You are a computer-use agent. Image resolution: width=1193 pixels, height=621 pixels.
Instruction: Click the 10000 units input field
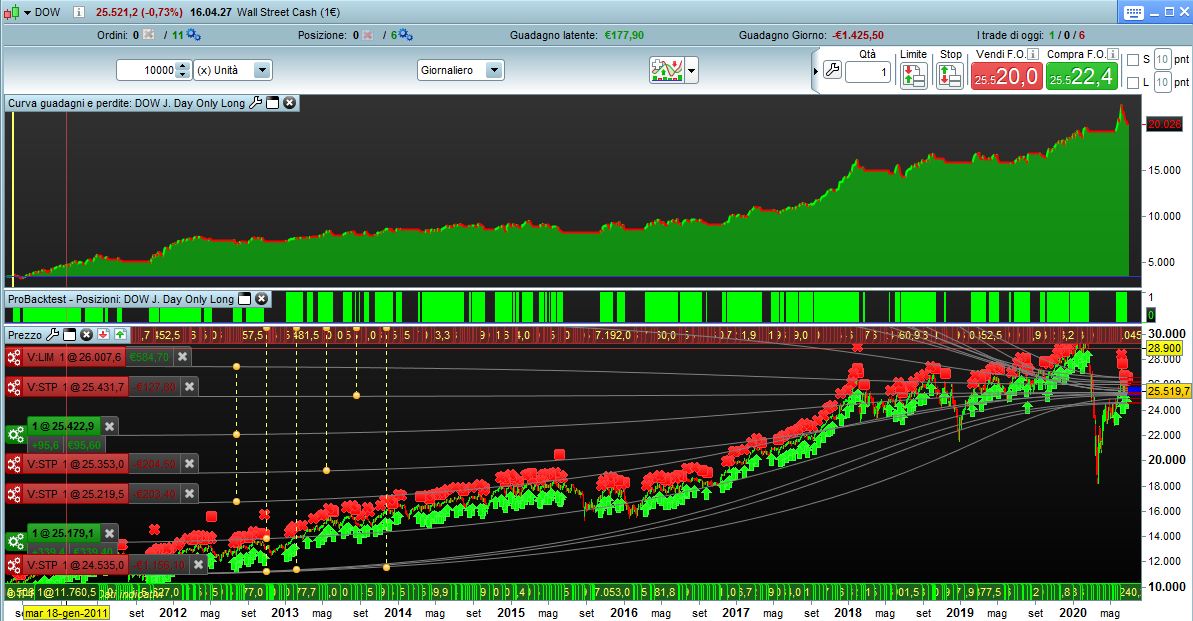(146, 70)
